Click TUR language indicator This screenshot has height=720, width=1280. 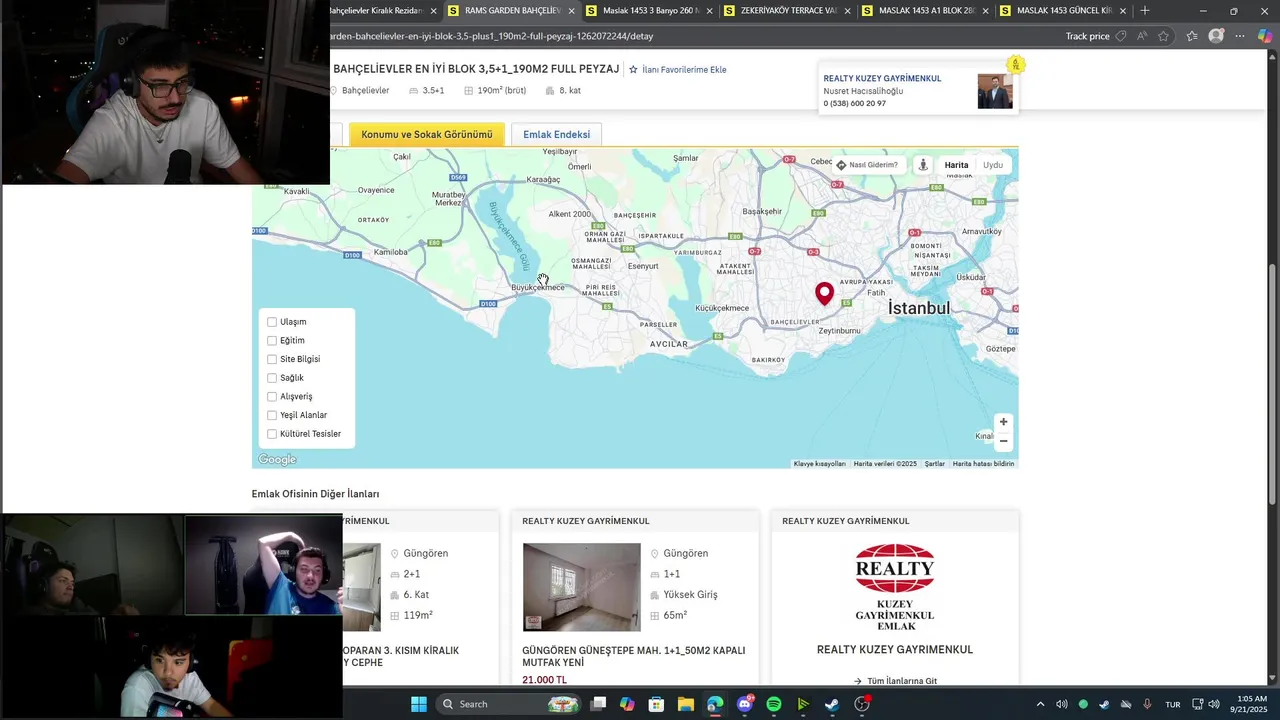1173,704
